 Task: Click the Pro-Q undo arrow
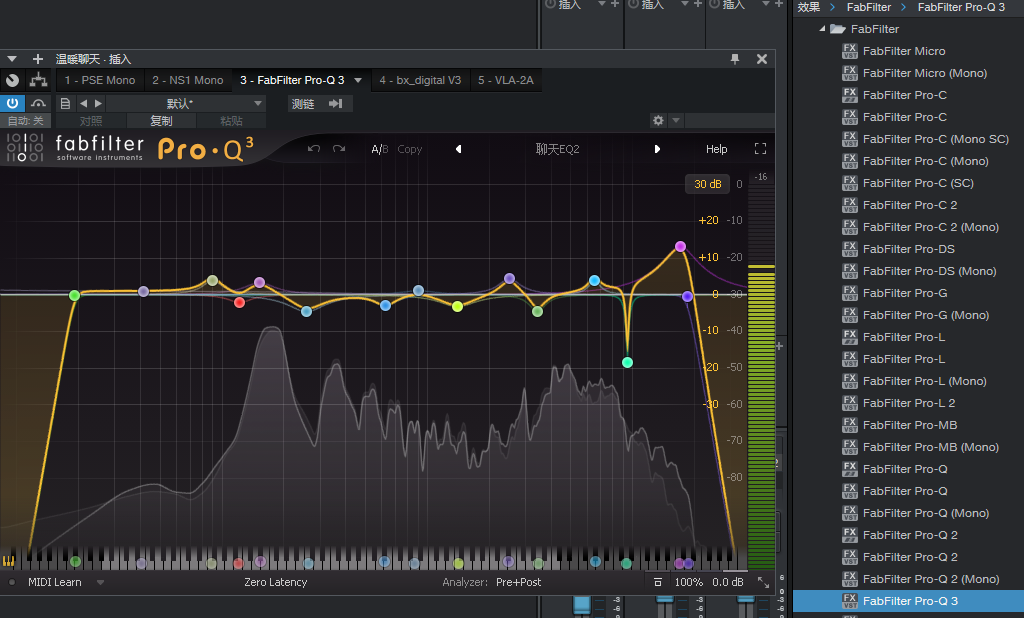tap(314, 149)
